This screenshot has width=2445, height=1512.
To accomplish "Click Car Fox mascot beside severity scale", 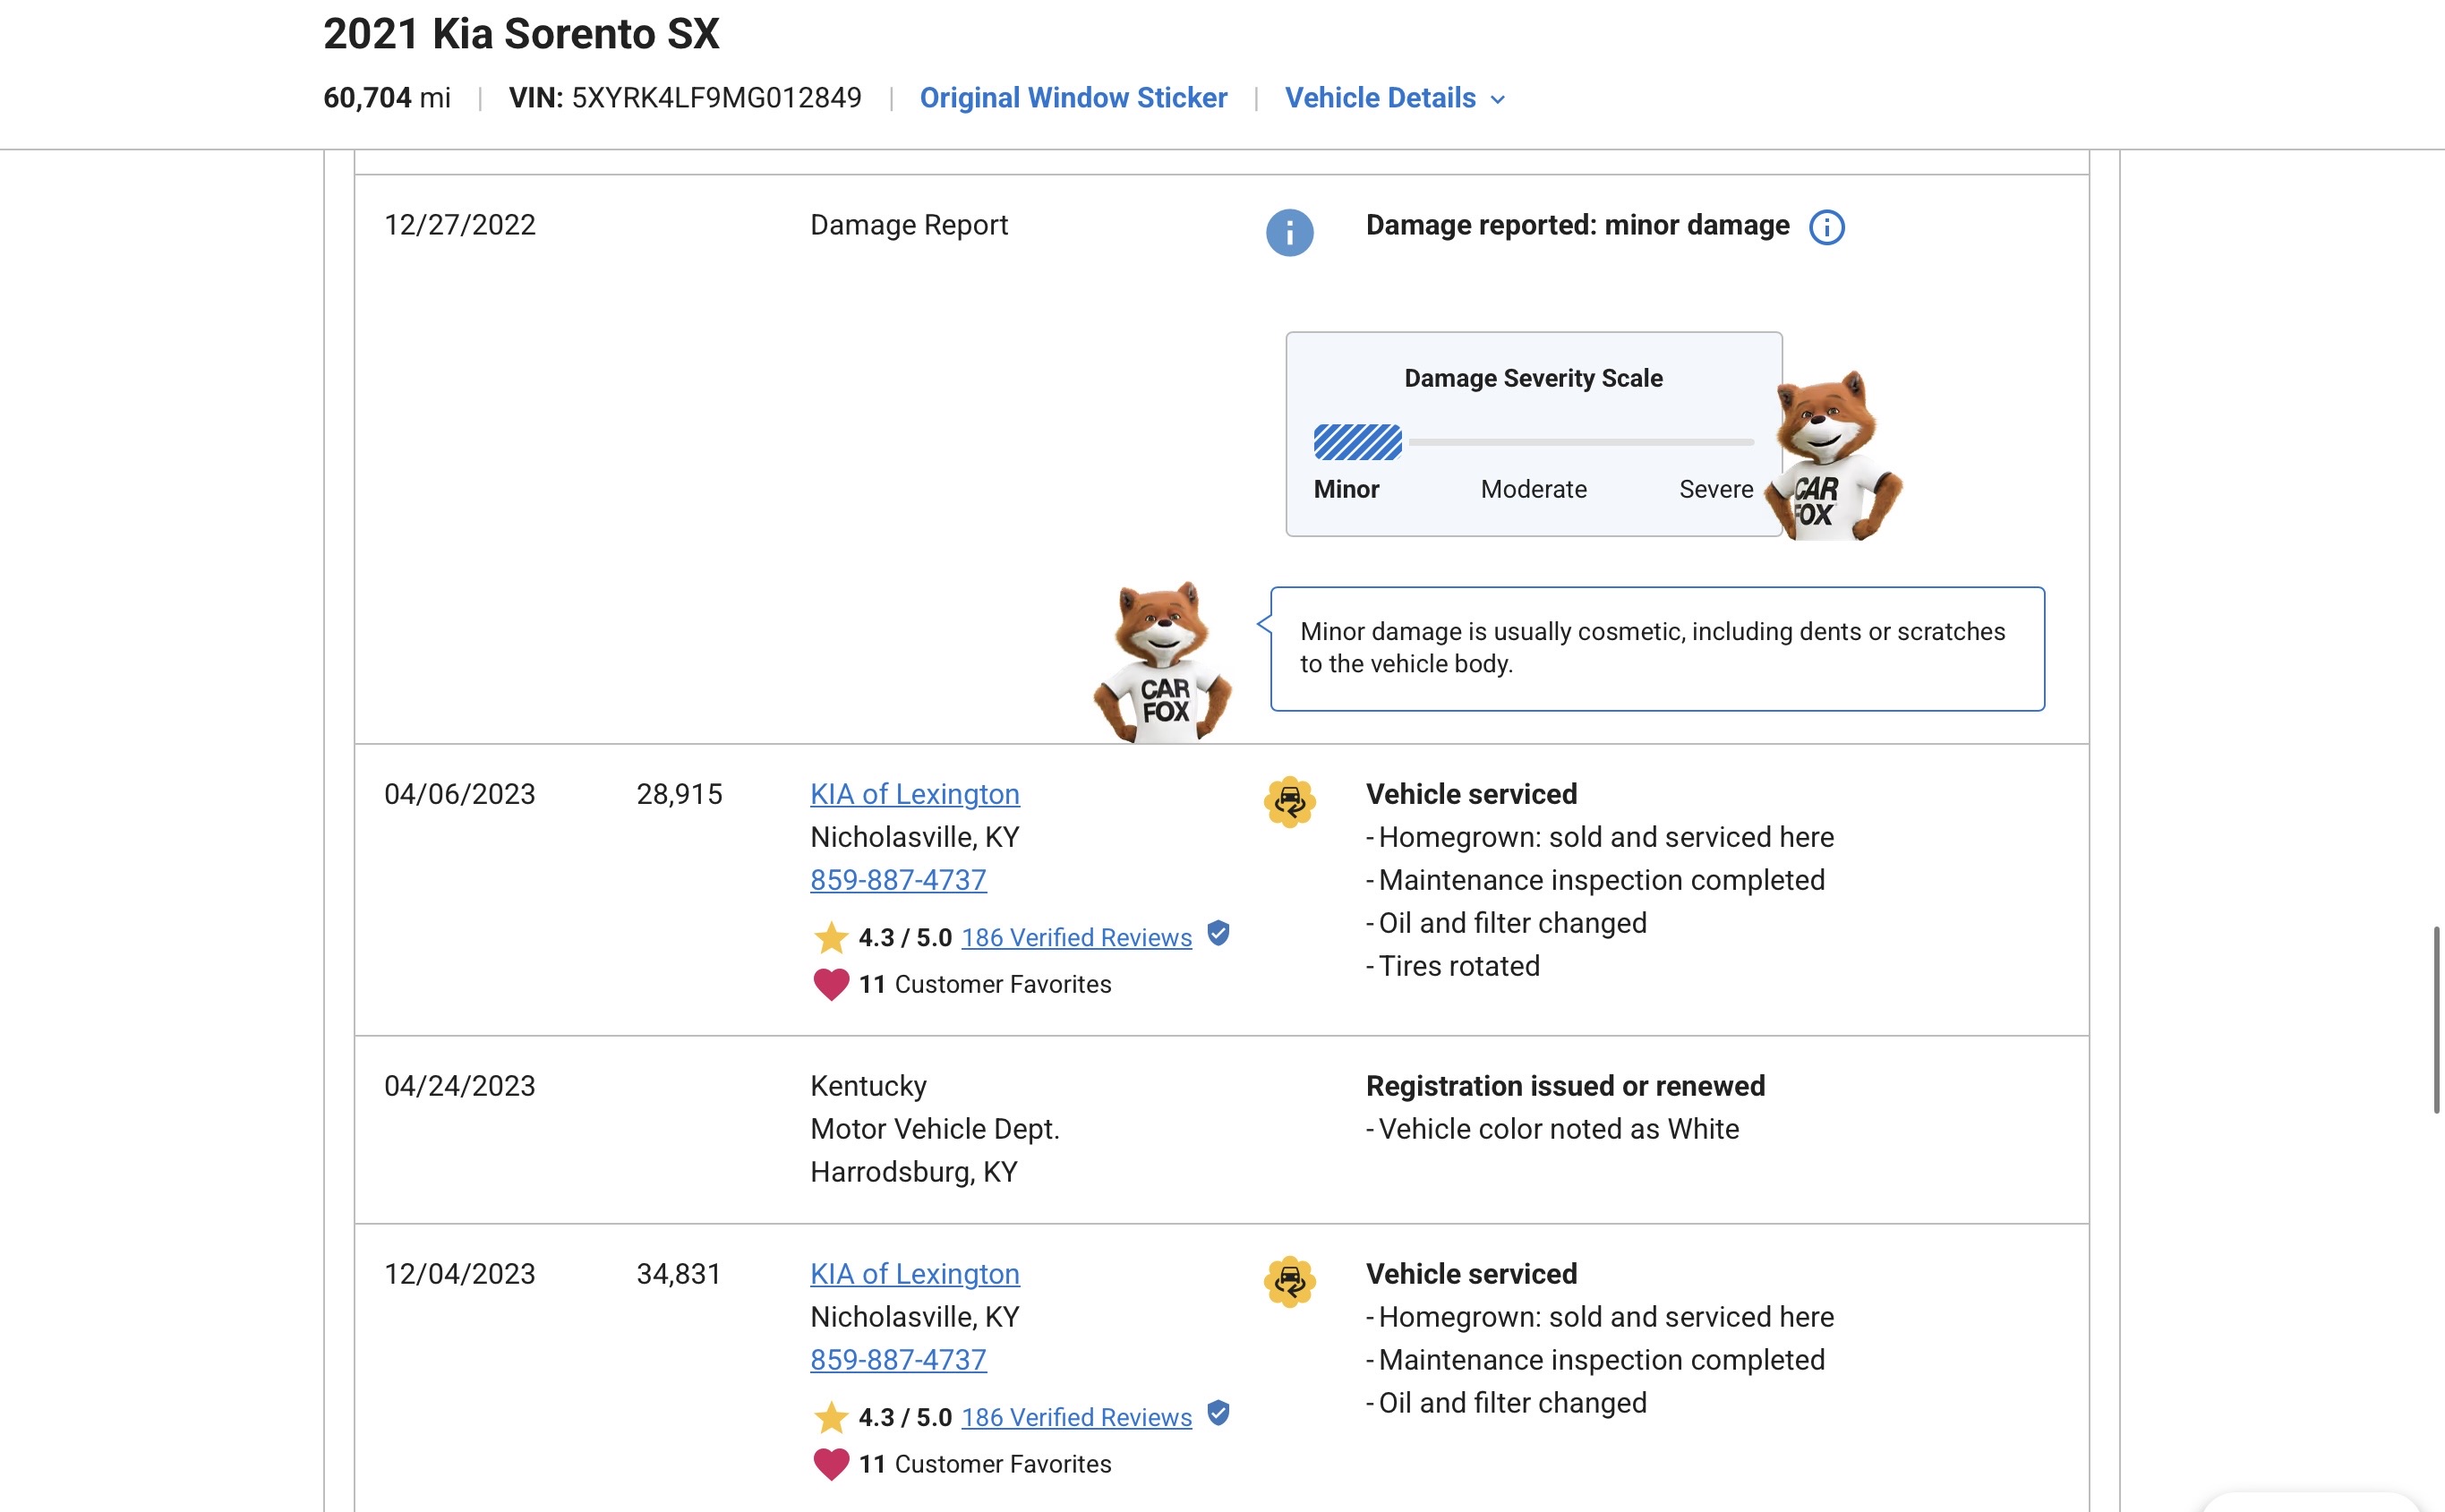I will 1834,456.
